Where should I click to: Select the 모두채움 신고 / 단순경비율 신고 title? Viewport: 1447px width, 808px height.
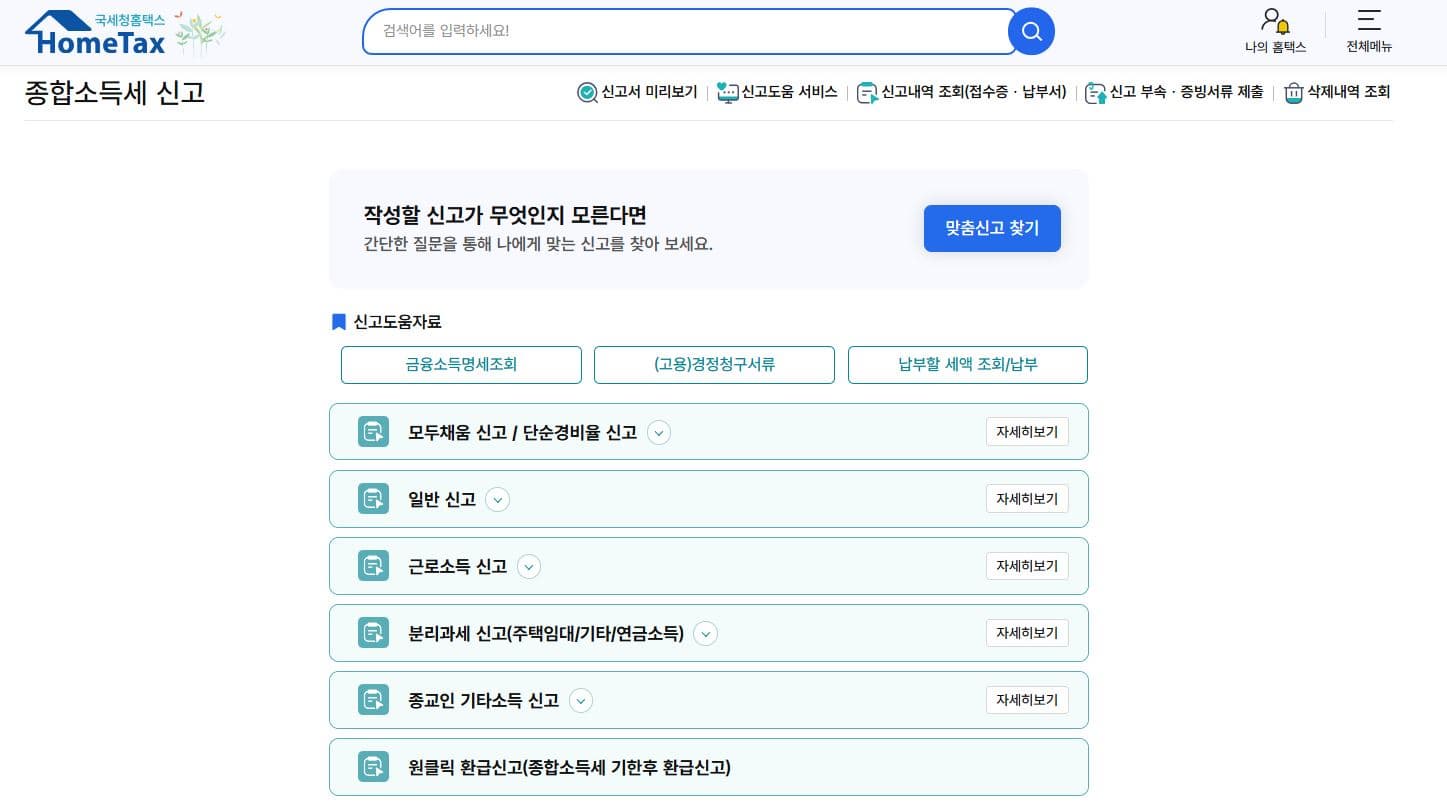coord(522,433)
